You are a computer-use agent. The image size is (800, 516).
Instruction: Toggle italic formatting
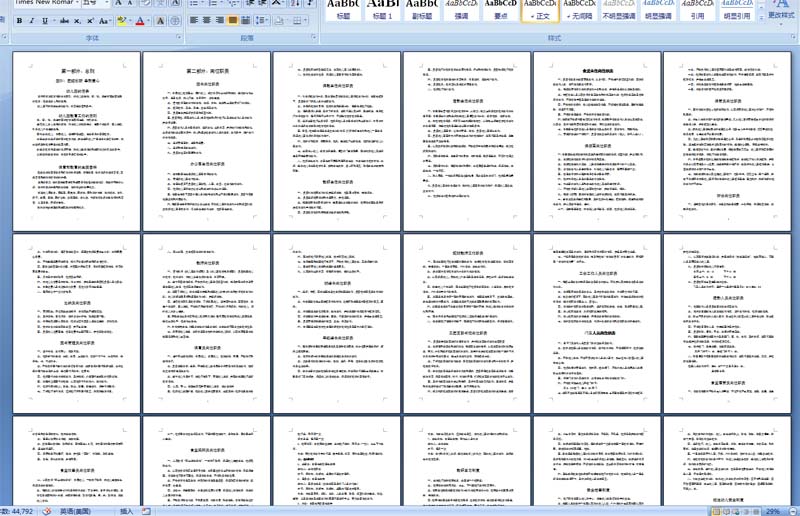(32, 21)
